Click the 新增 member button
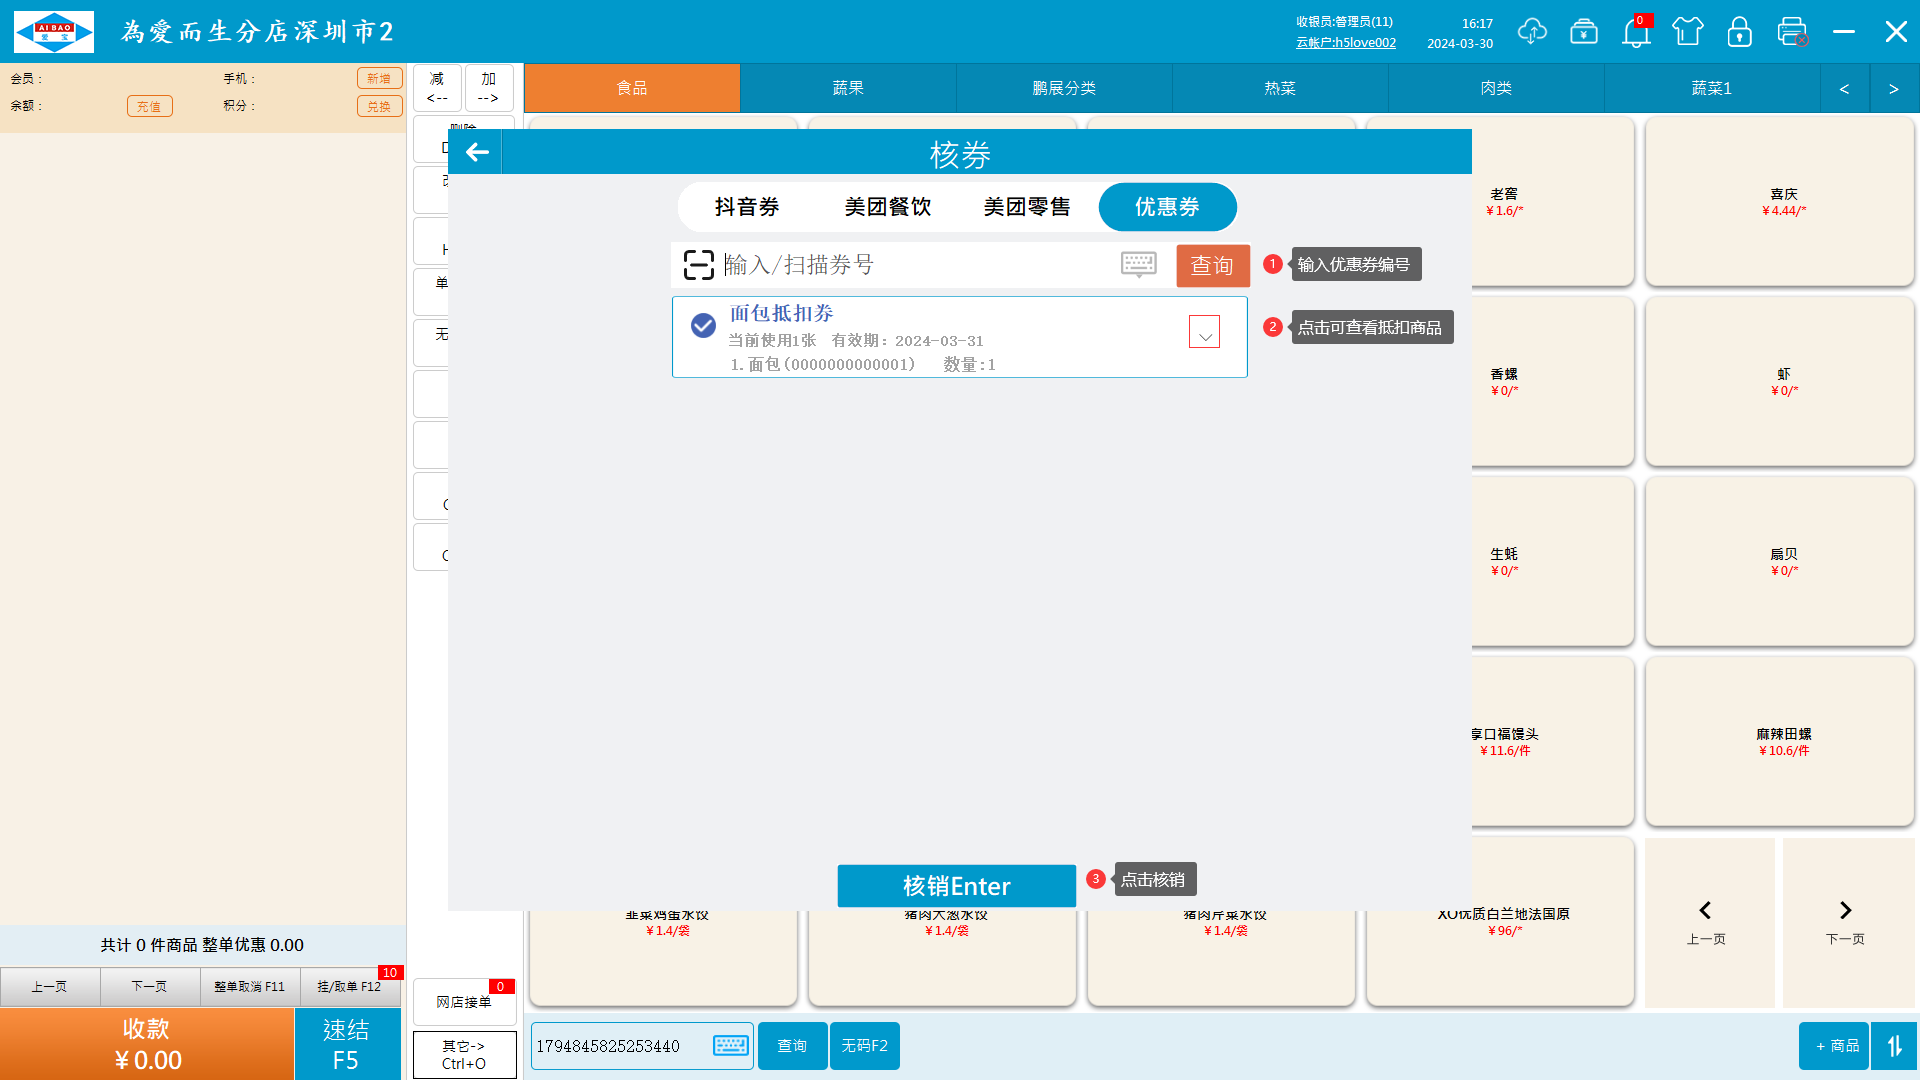This screenshot has width=1920, height=1080. coord(379,78)
